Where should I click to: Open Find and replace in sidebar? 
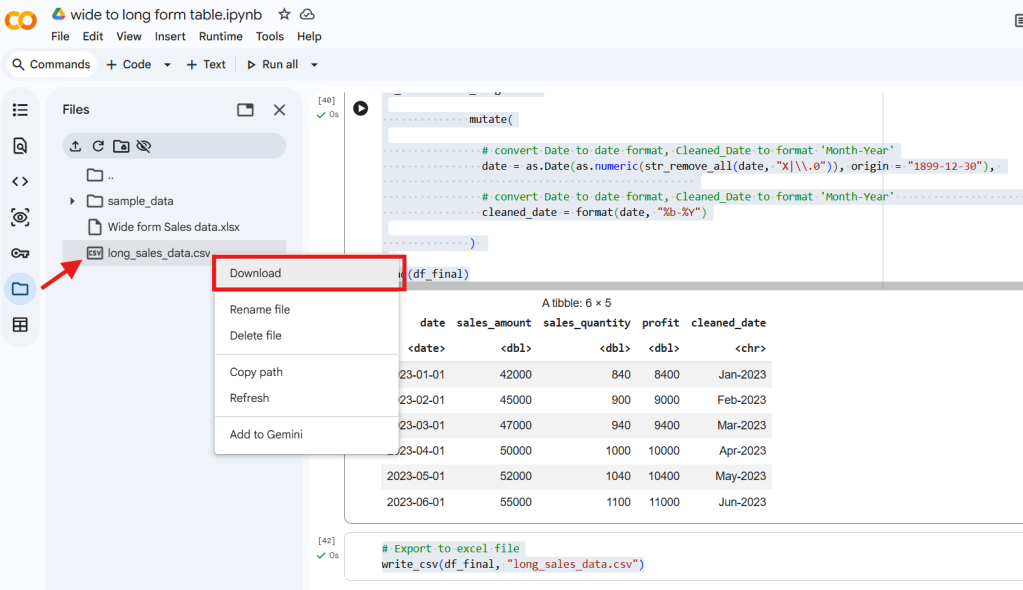coord(20,146)
